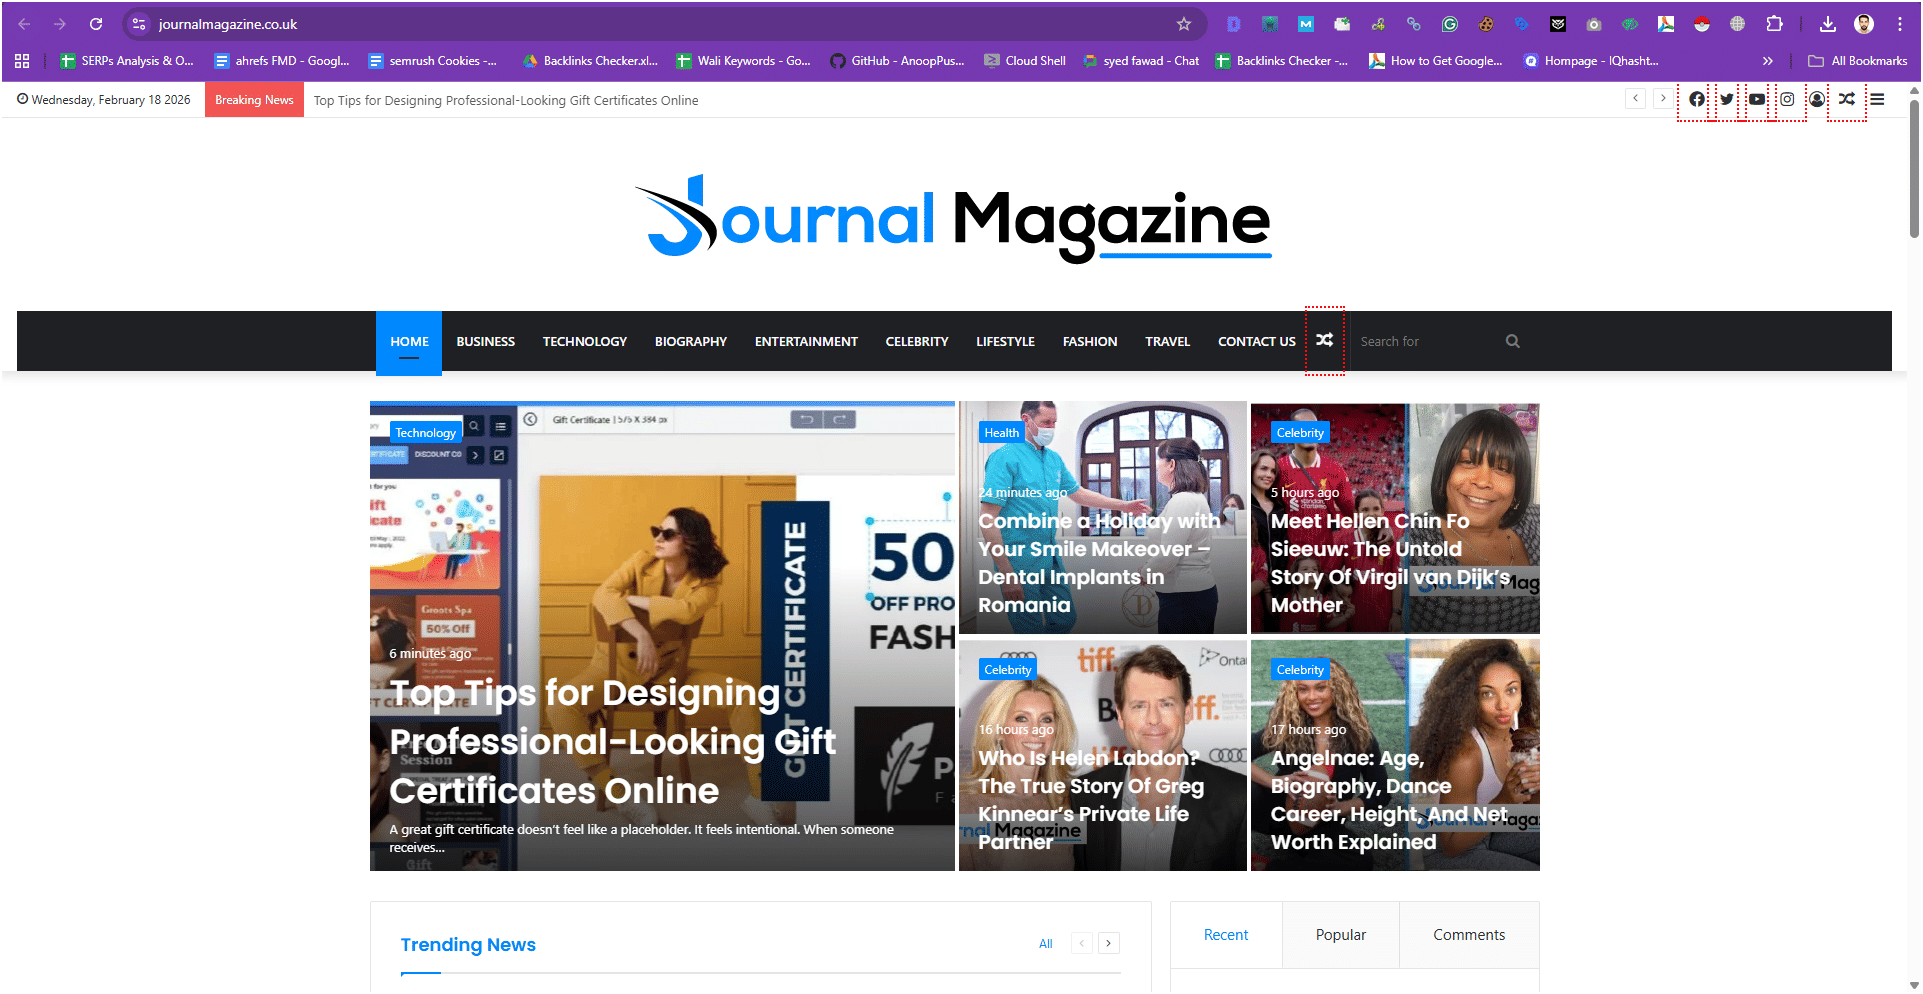Viewport: 1923px width, 994px height.
Task: Open Chrome three-dot menu
Action: tap(1900, 24)
